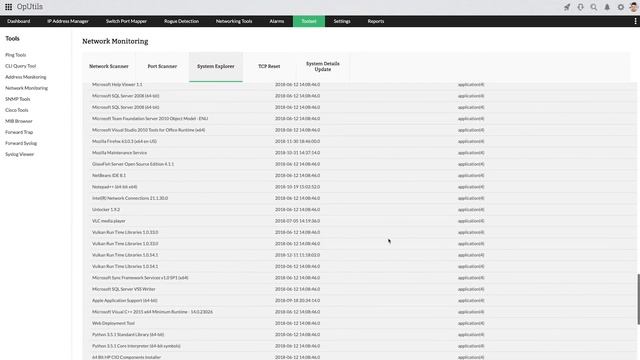Select Microsoft Sync Framework Services row

(360, 278)
